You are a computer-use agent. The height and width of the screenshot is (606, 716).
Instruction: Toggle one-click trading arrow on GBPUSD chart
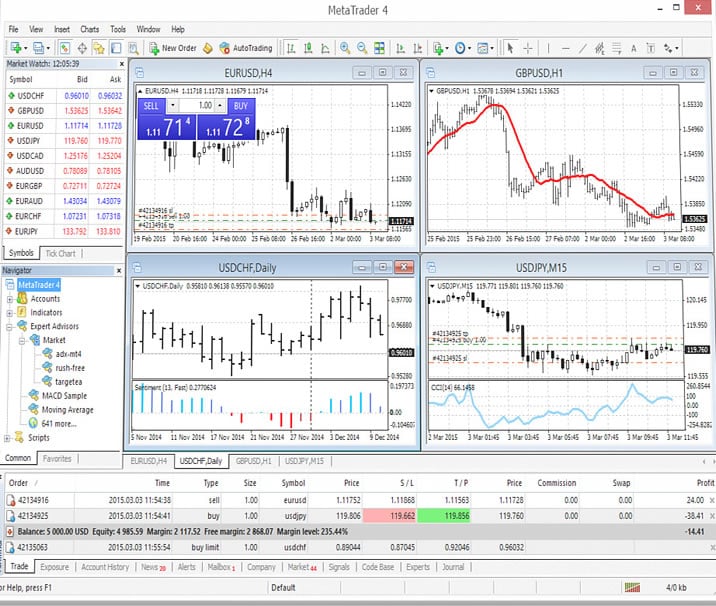click(x=431, y=91)
